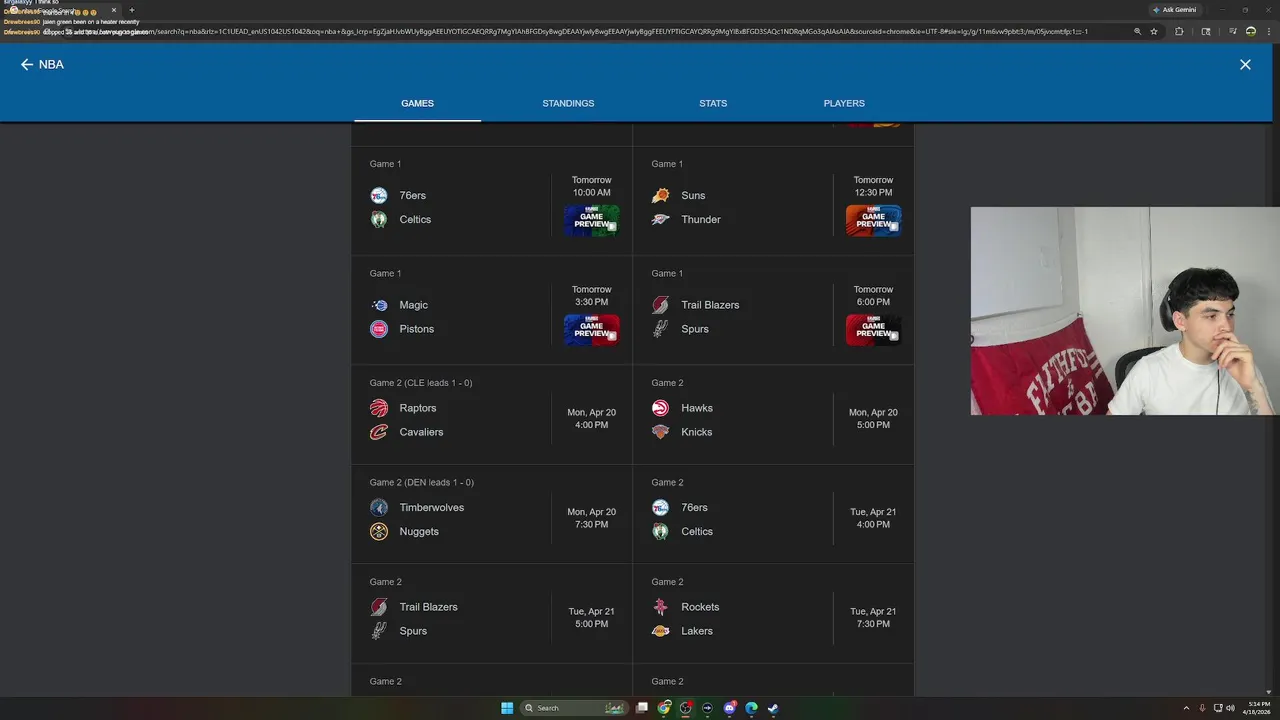The height and width of the screenshot is (720, 1280).
Task: Open a new browser tab
Action: coord(131,10)
